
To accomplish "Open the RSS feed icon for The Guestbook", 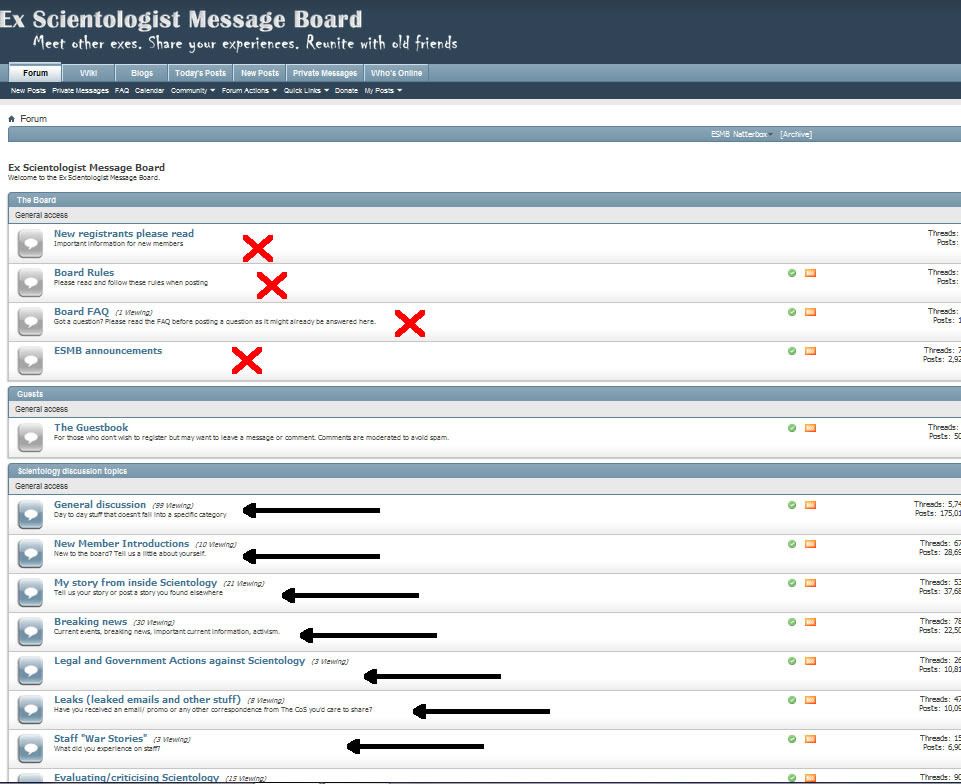I will click(x=810, y=428).
